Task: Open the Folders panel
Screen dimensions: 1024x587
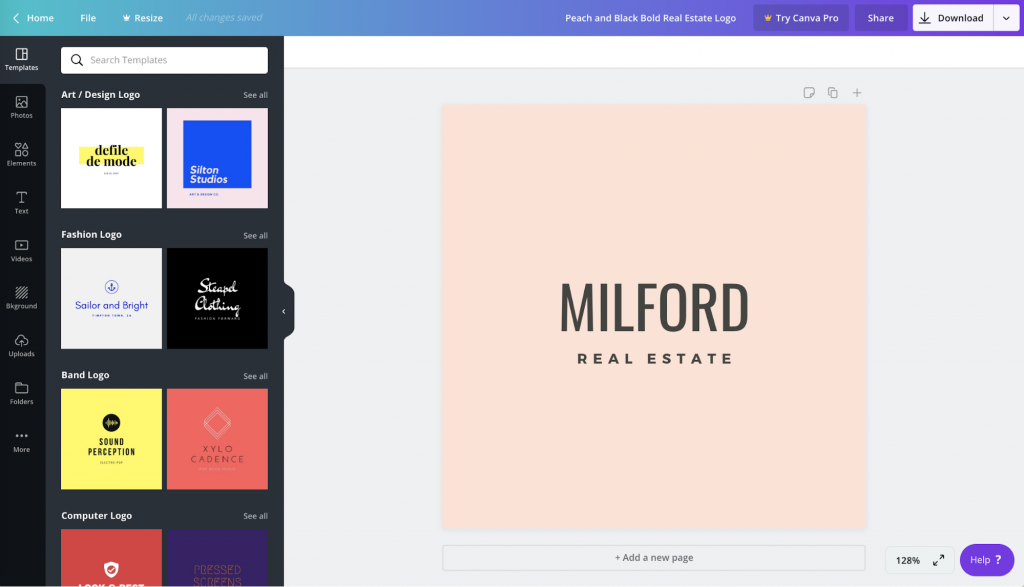Action: tap(22, 393)
